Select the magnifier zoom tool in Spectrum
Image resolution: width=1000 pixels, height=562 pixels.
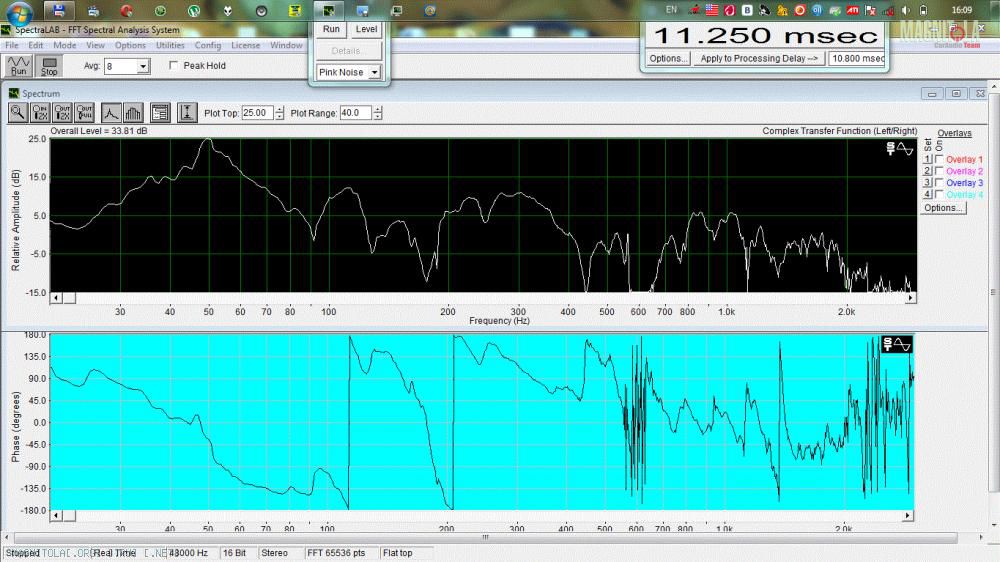pyautogui.click(x=18, y=113)
